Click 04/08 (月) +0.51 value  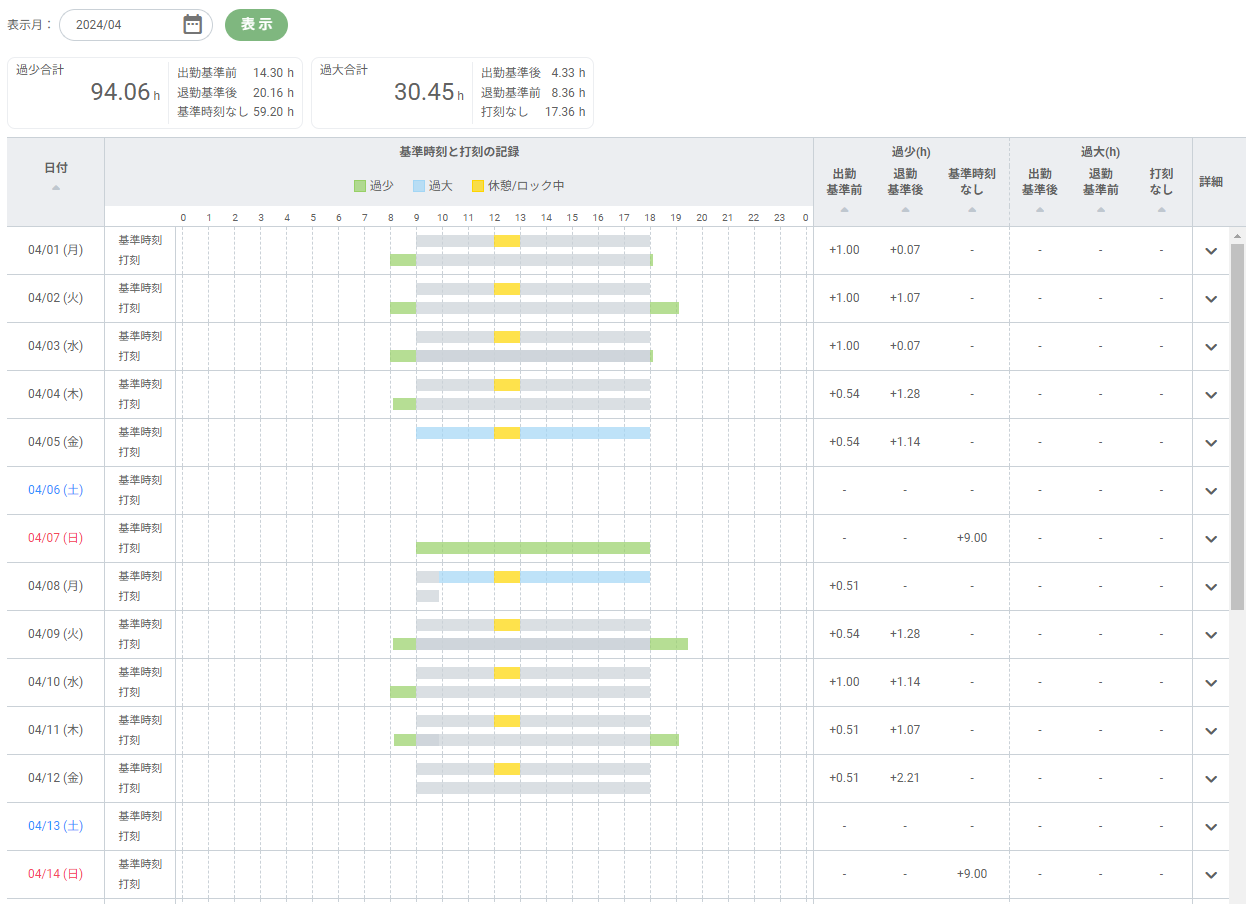point(844,586)
